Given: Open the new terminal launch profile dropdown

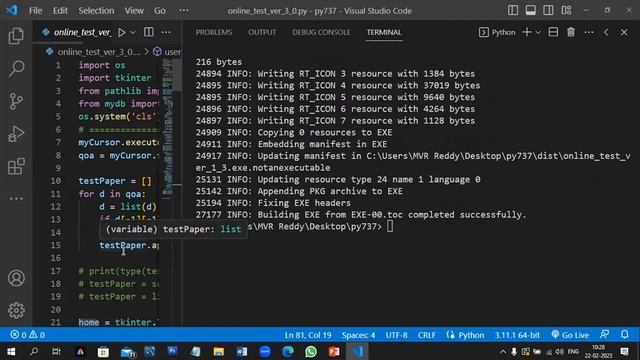Looking at the screenshot, I should point(538,32).
